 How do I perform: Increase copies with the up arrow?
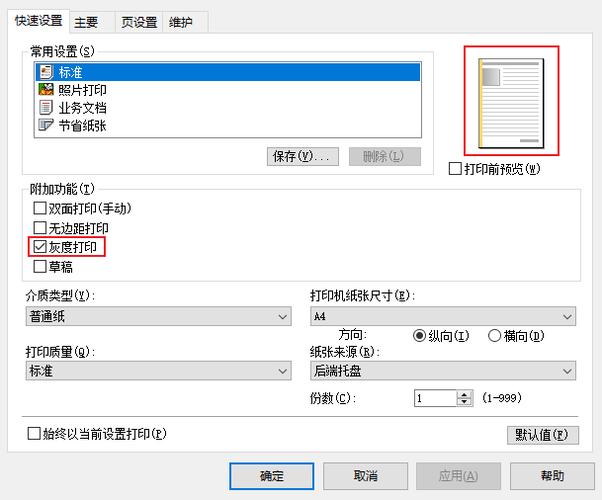(x=465, y=394)
